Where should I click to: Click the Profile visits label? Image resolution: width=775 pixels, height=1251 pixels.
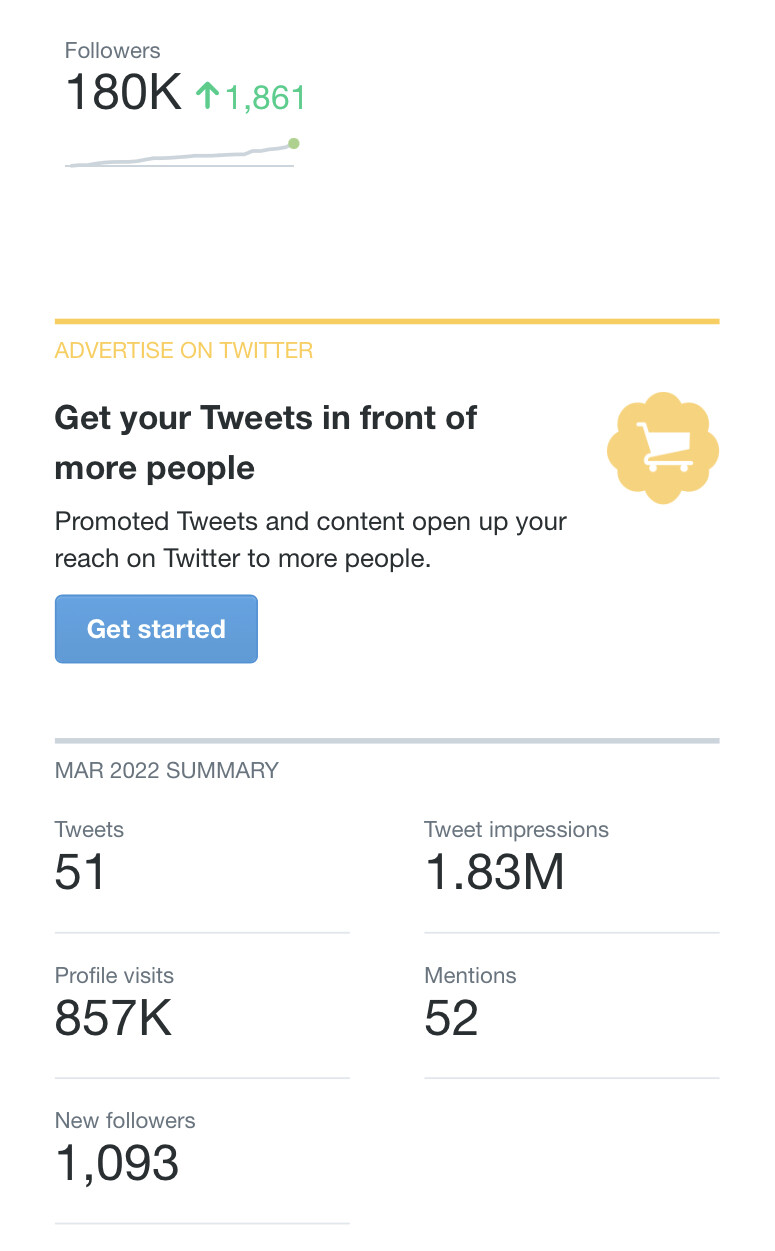coord(114,975)
